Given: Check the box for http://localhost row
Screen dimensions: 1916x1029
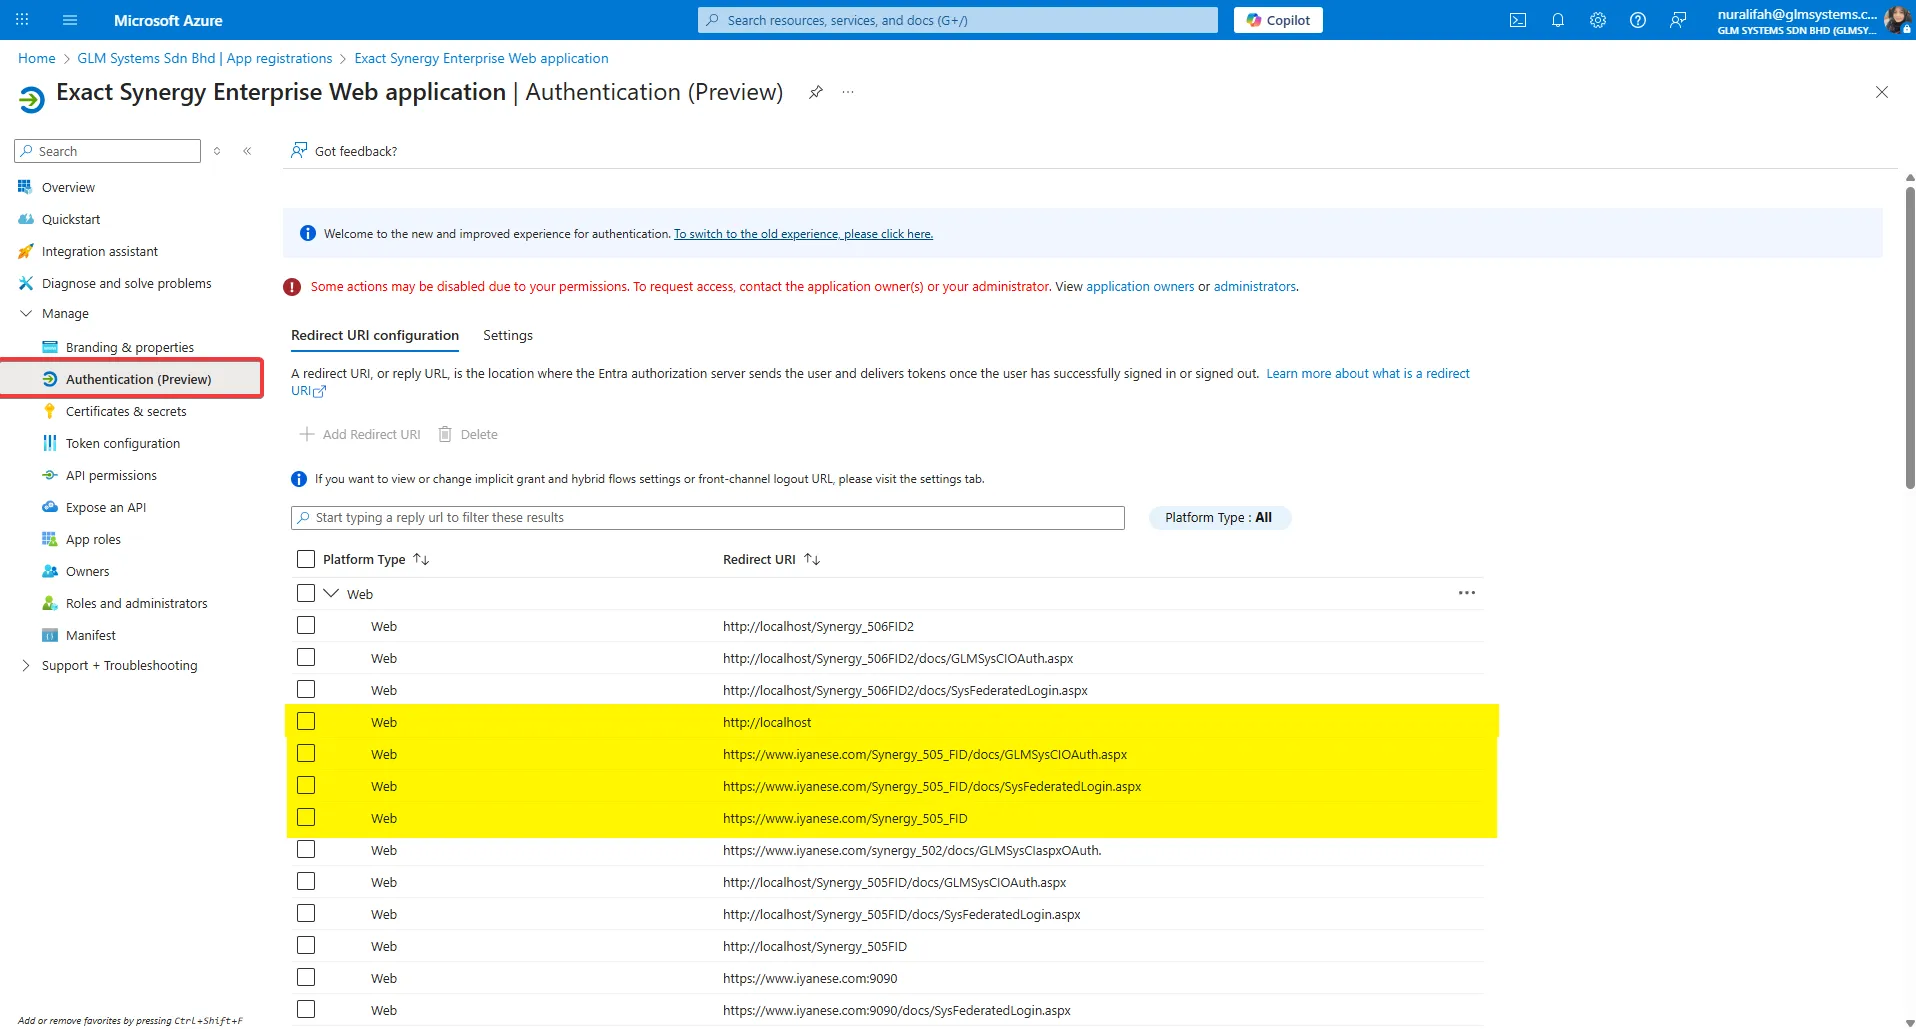Looking at the screenshot, I should coord(306,722).
